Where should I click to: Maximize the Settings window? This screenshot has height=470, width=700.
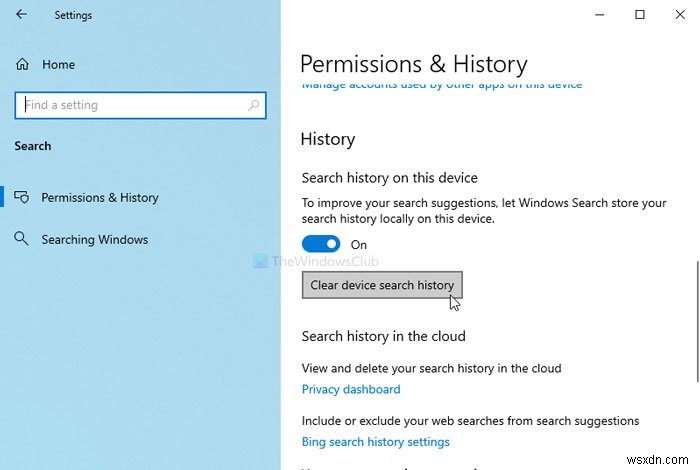[x=640, y=15]
